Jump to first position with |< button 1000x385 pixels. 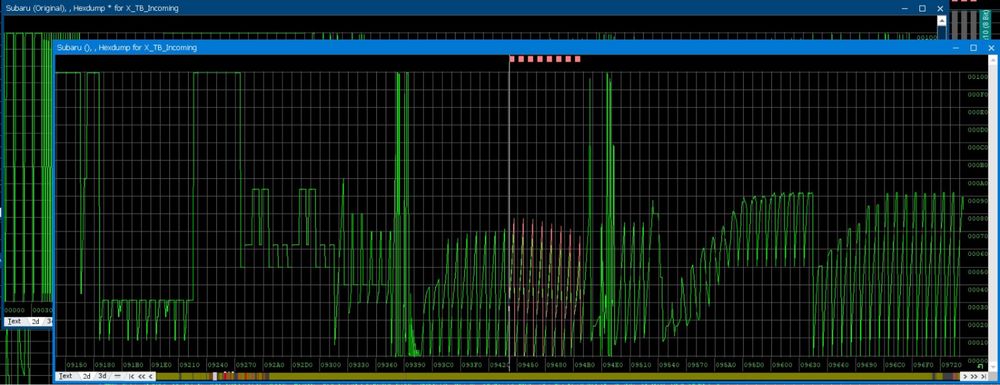tap(131, 377)
